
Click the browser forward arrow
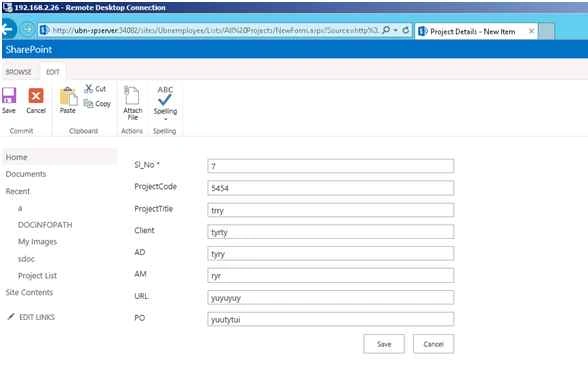[x=27, y=29]
